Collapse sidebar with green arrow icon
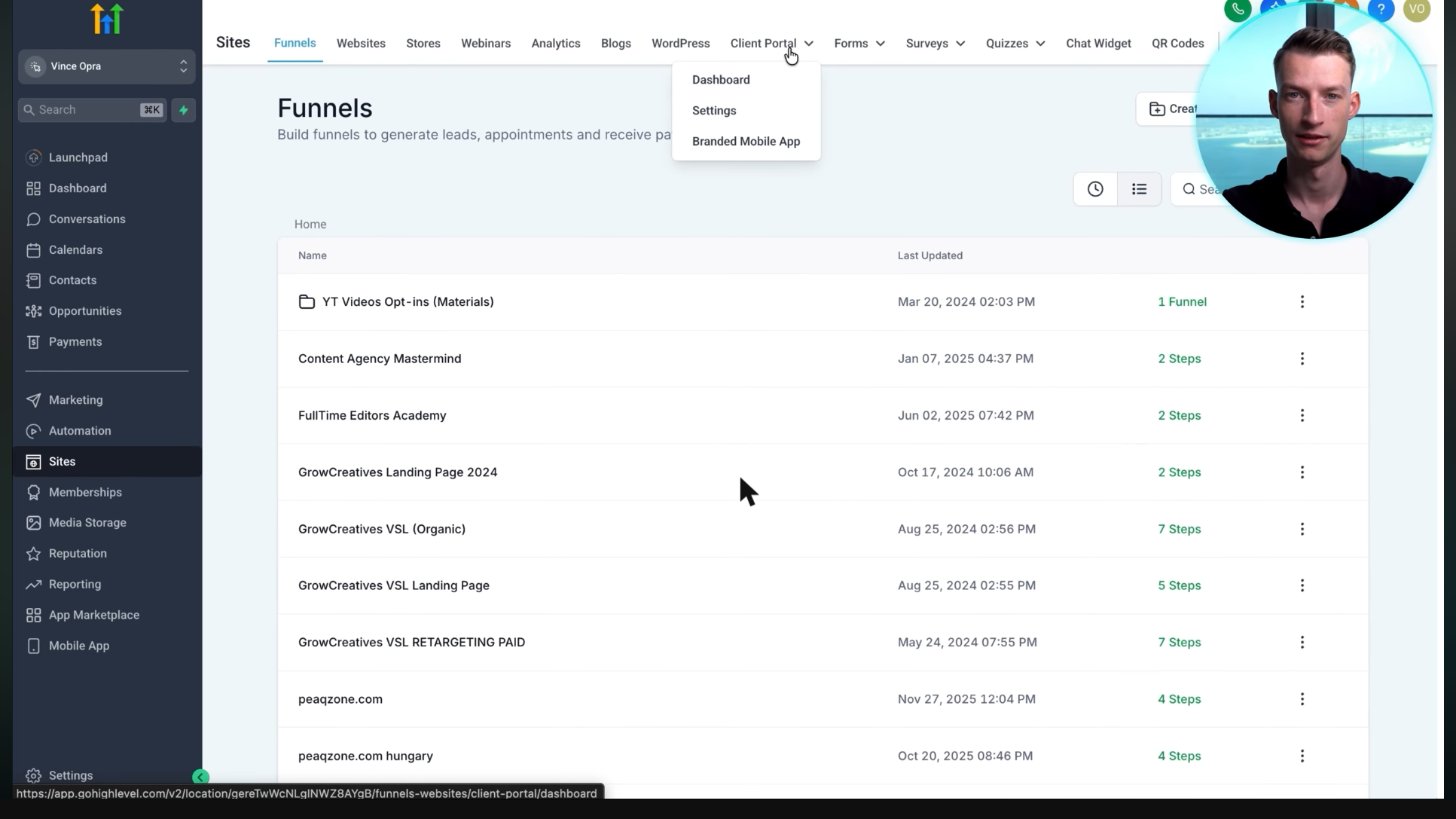Screen dimensions: 1456x819 pos(200,777)
